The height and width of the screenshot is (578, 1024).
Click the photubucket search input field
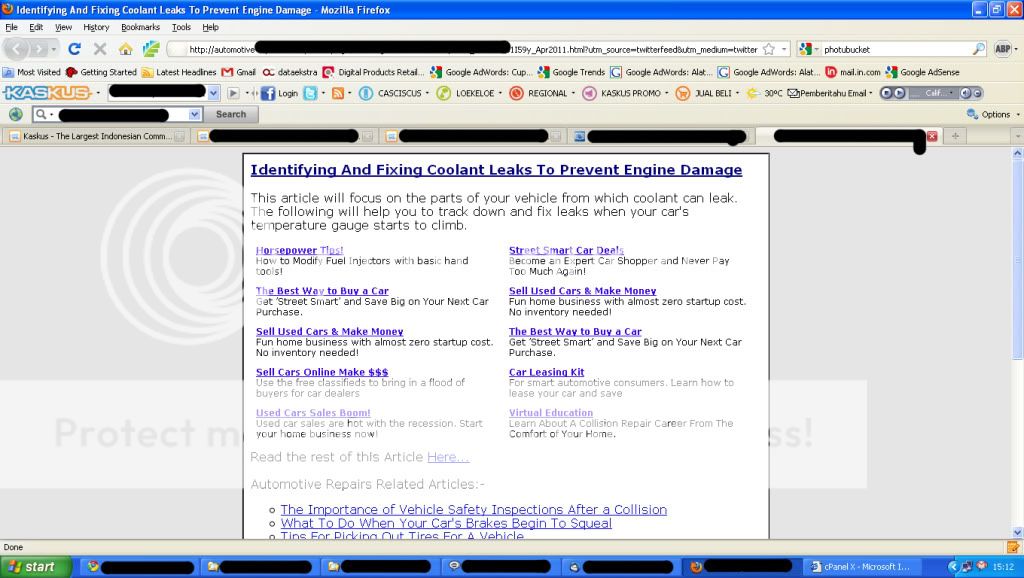(896, 49)
